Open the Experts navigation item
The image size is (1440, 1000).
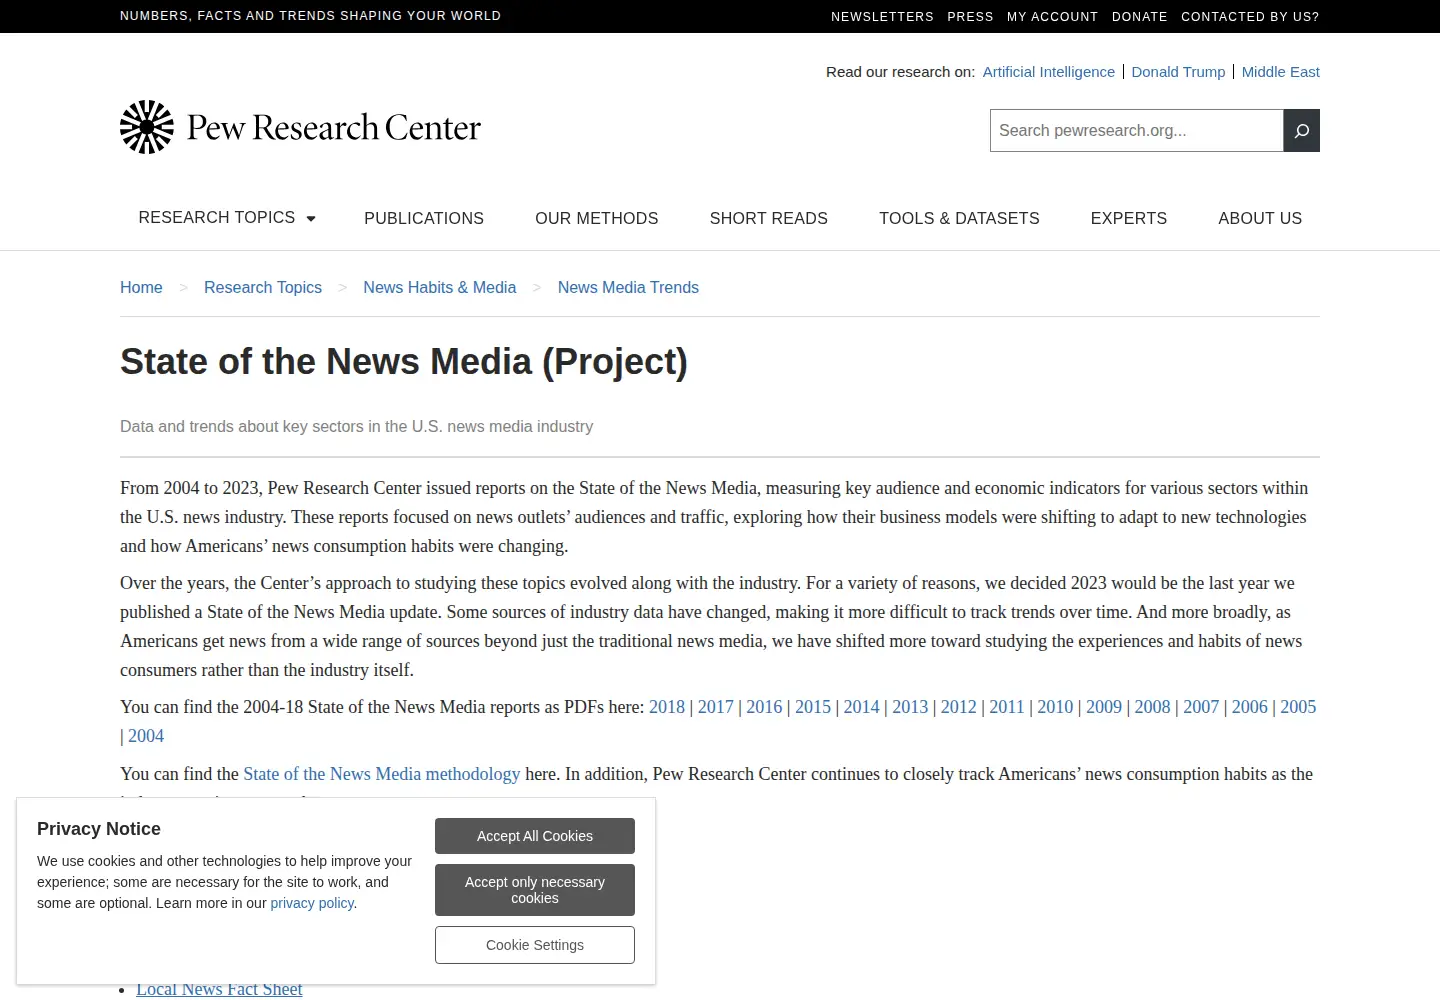point(1129,218)
